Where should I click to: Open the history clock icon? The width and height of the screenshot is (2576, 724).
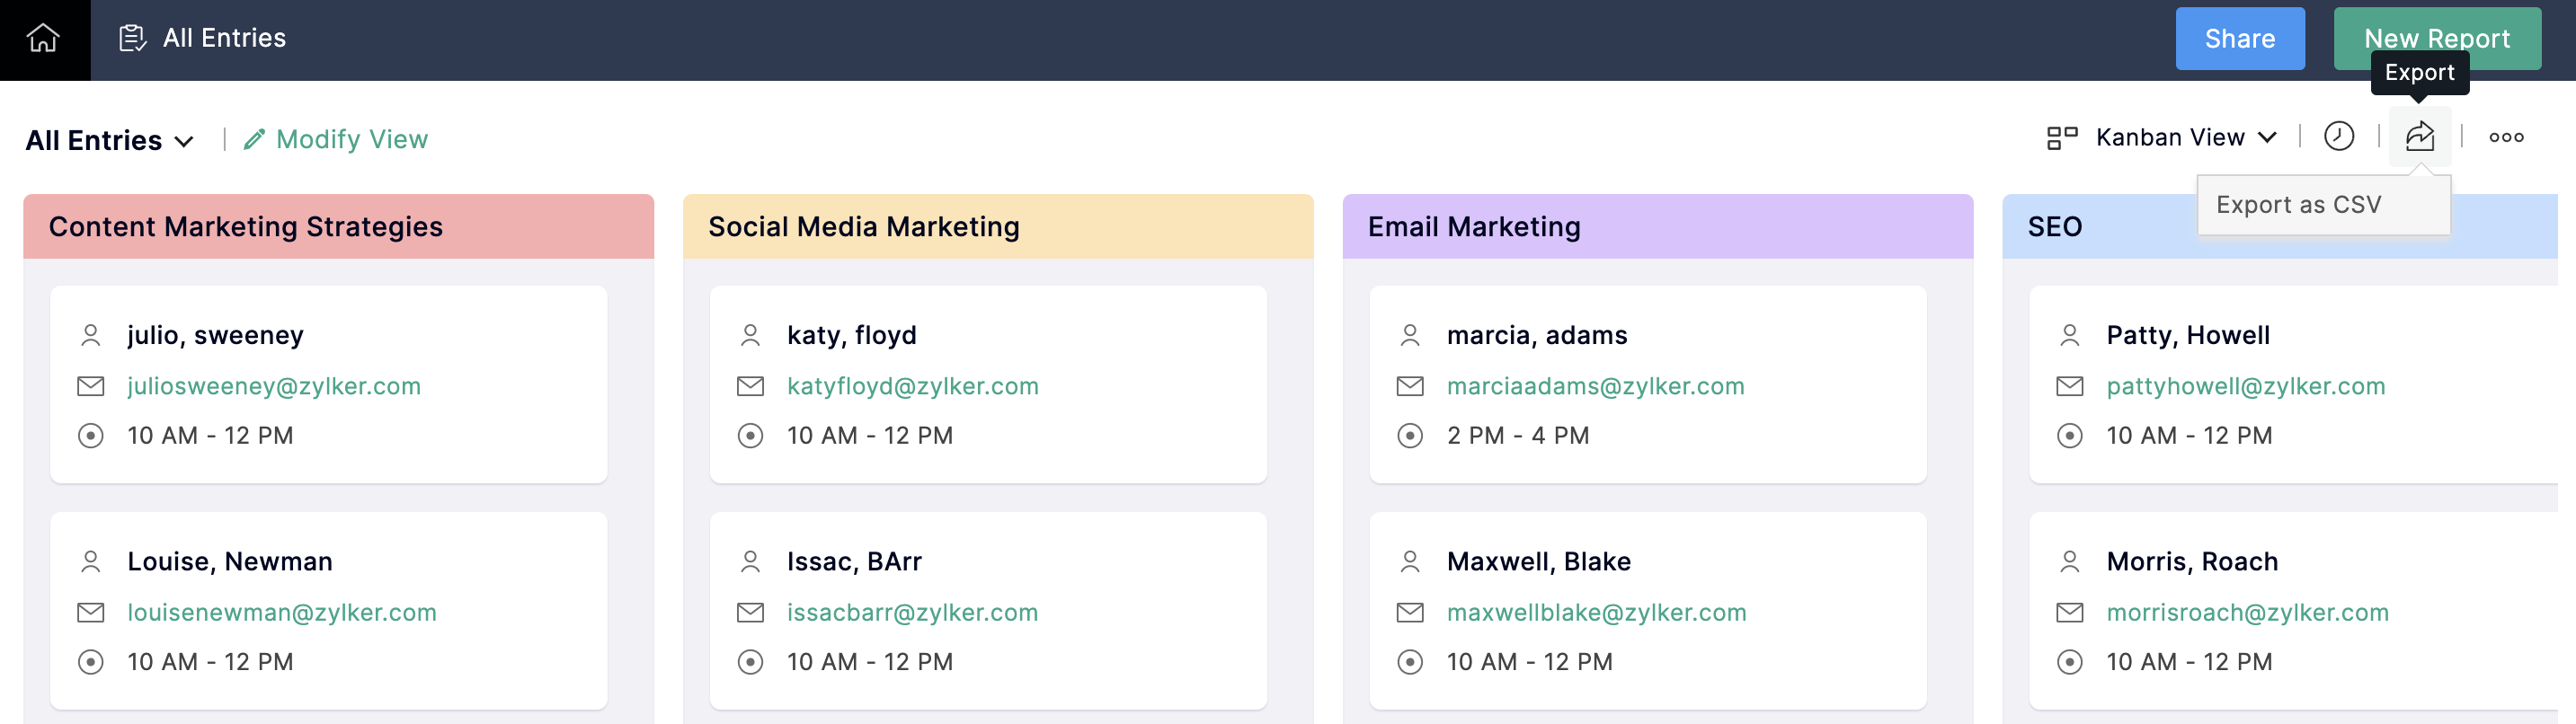click(2338, 137)
